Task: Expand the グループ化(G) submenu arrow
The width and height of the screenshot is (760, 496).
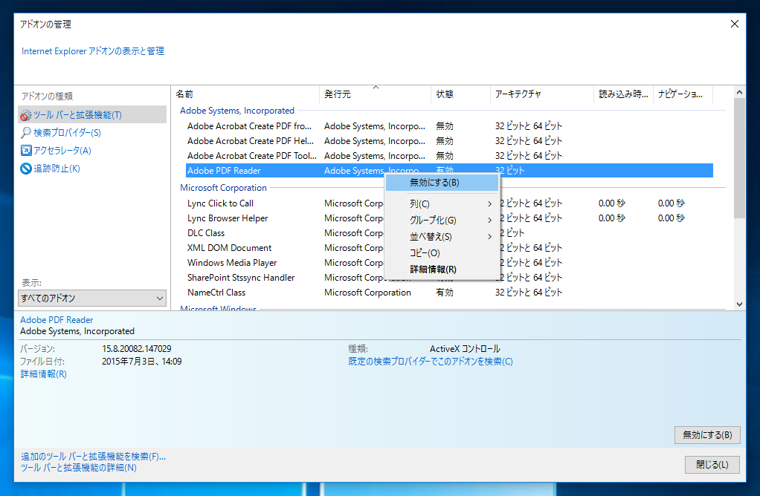Action: click(x=490, y=220)
